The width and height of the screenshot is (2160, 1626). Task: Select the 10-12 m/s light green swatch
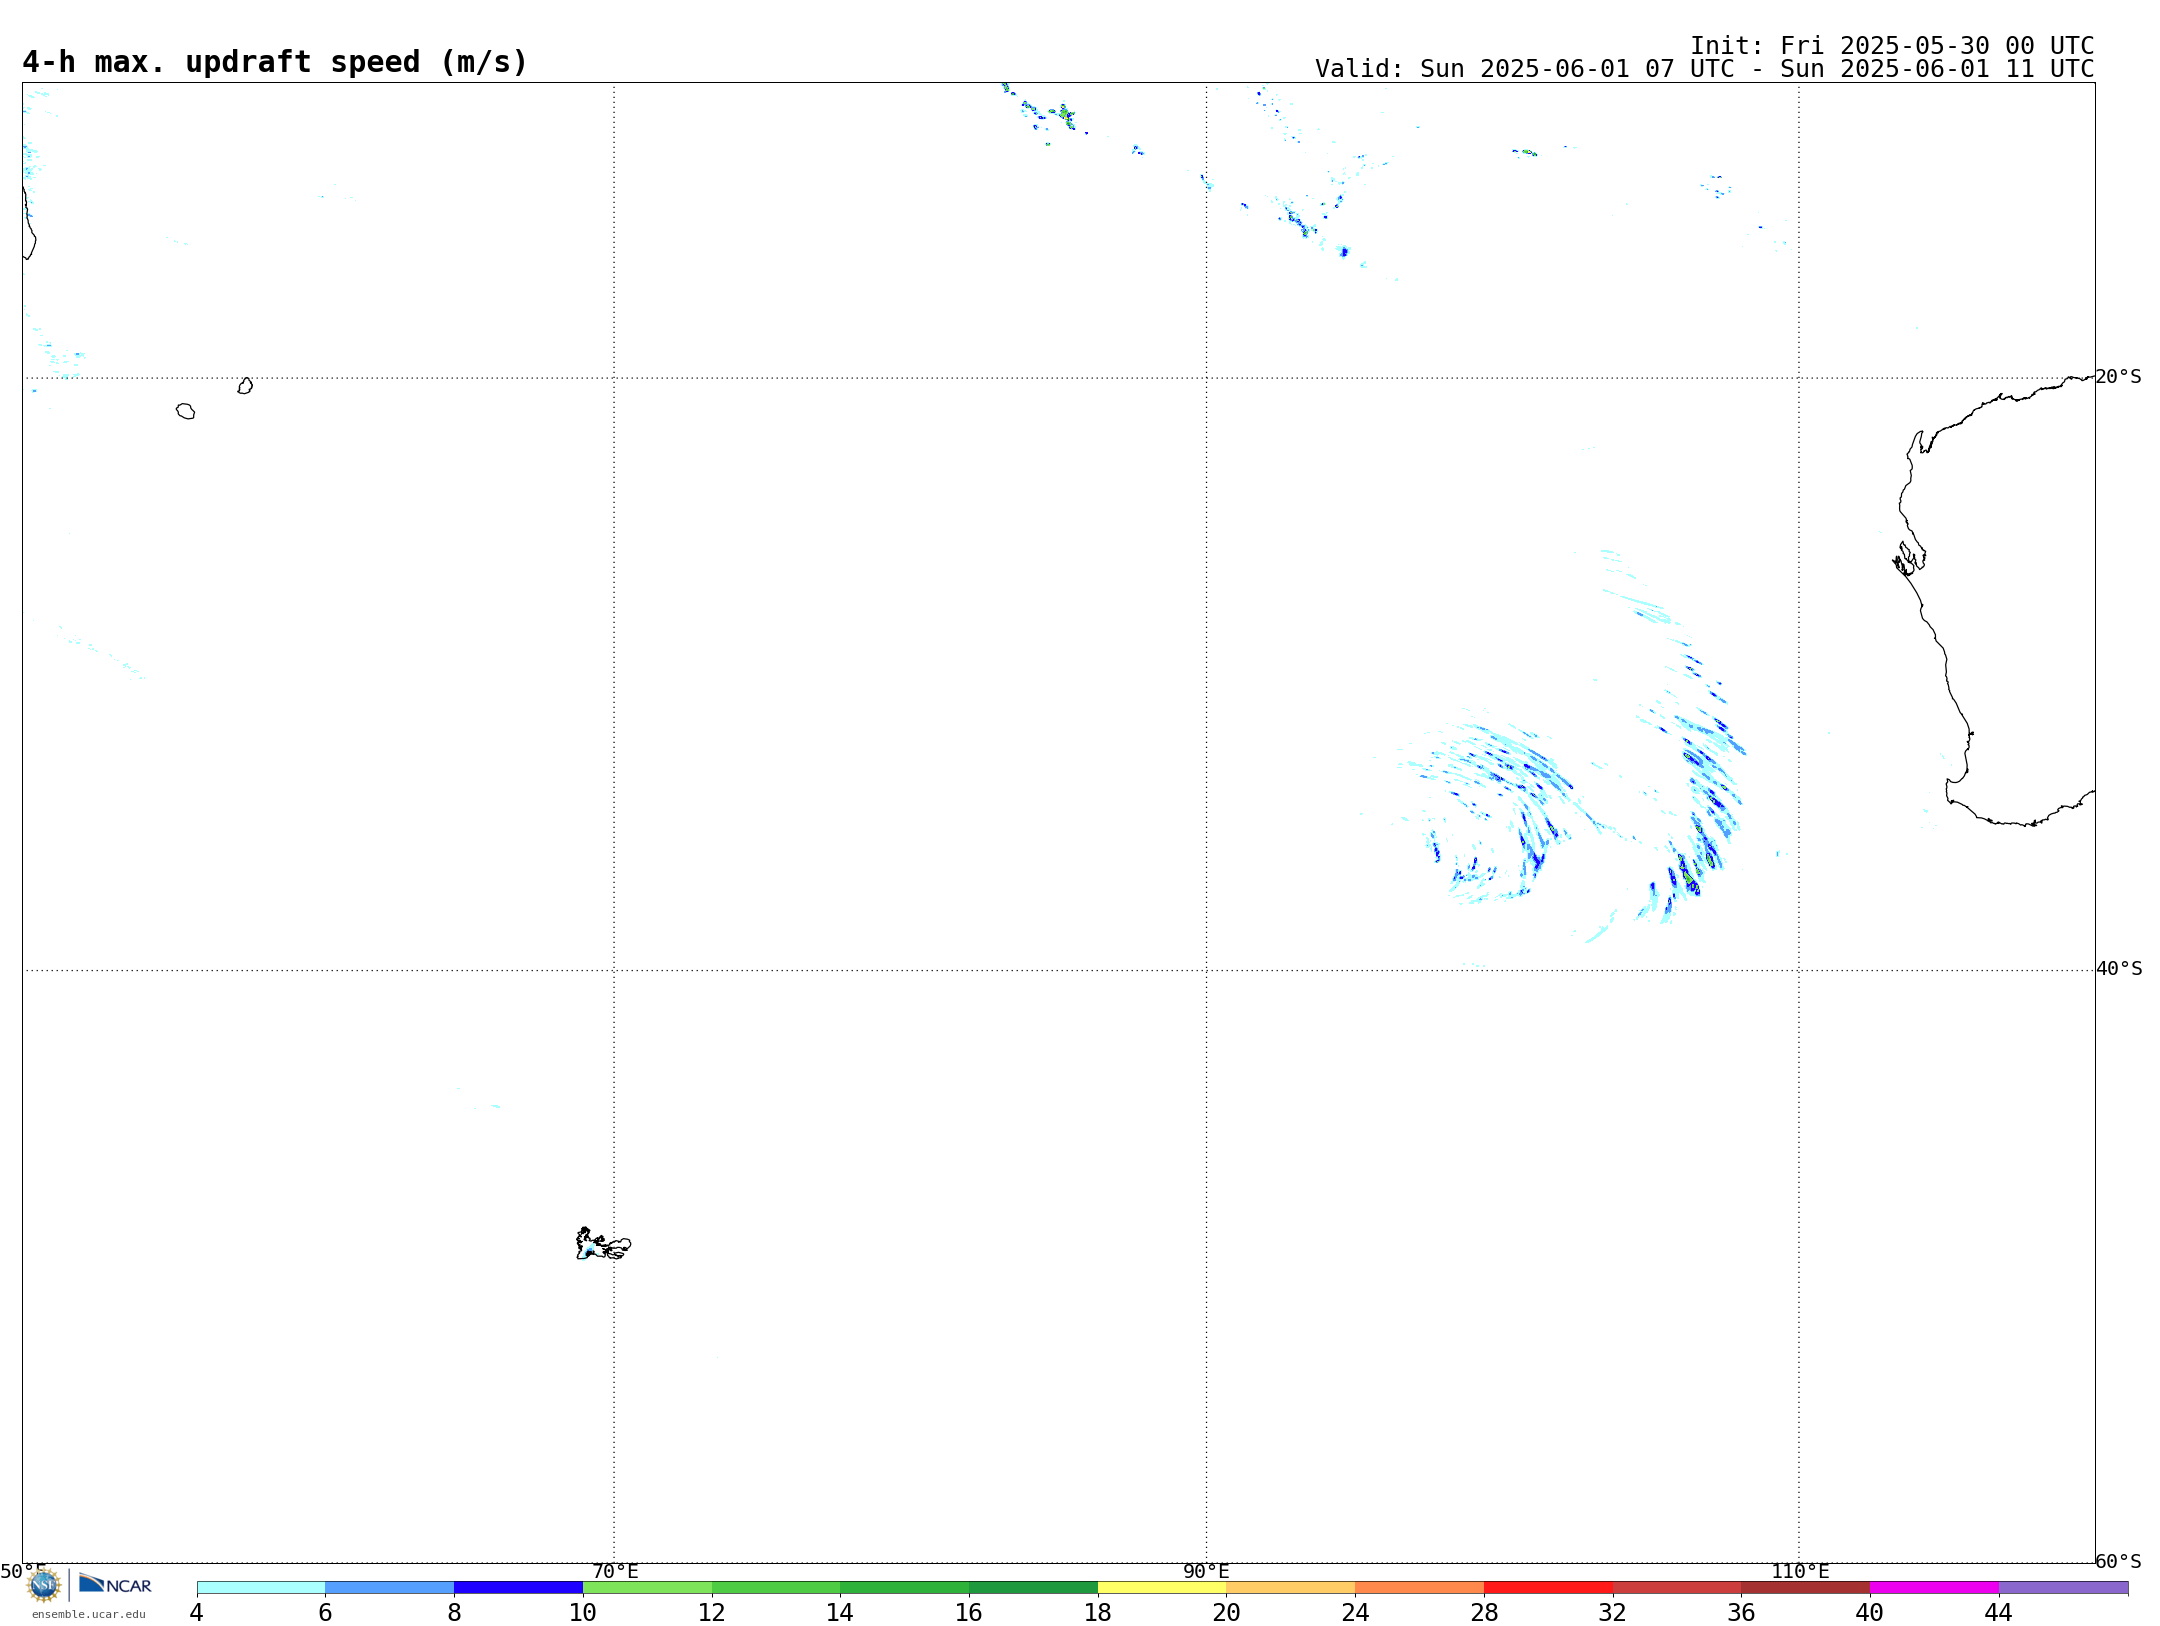(x=647, y=1588)
